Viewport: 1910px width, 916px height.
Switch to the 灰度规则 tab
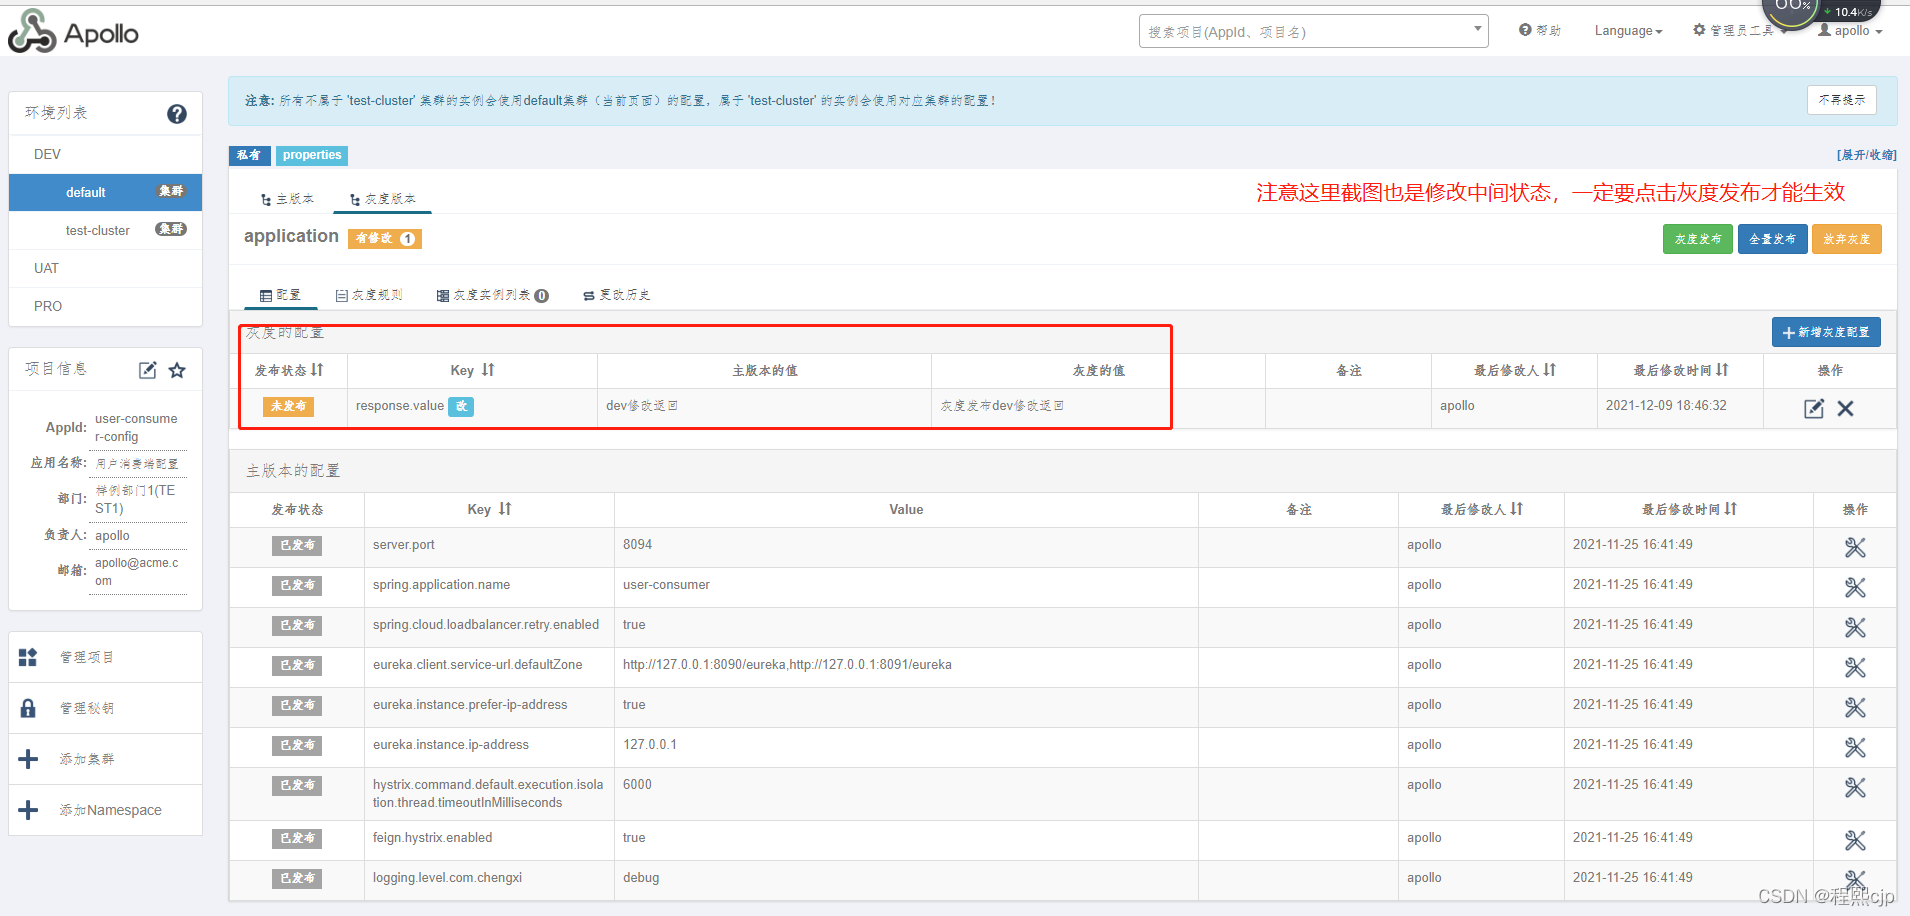369,294
